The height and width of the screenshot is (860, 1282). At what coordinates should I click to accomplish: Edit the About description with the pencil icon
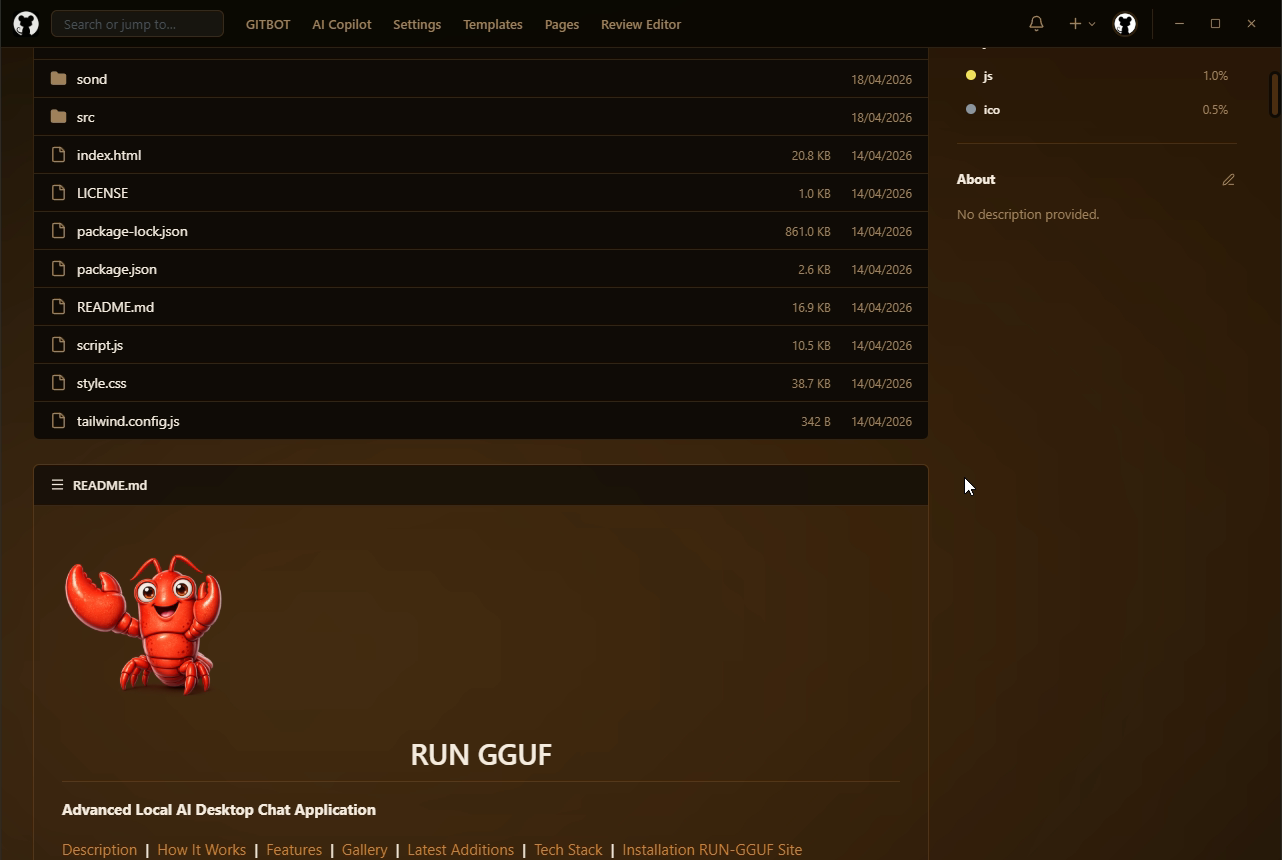coord(1228,180)
